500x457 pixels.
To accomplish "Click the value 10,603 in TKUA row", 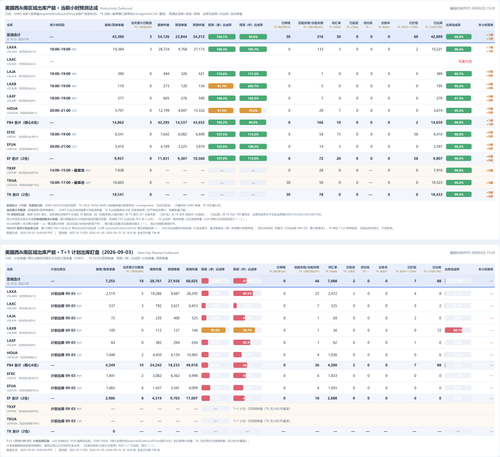I will [118, 183].
